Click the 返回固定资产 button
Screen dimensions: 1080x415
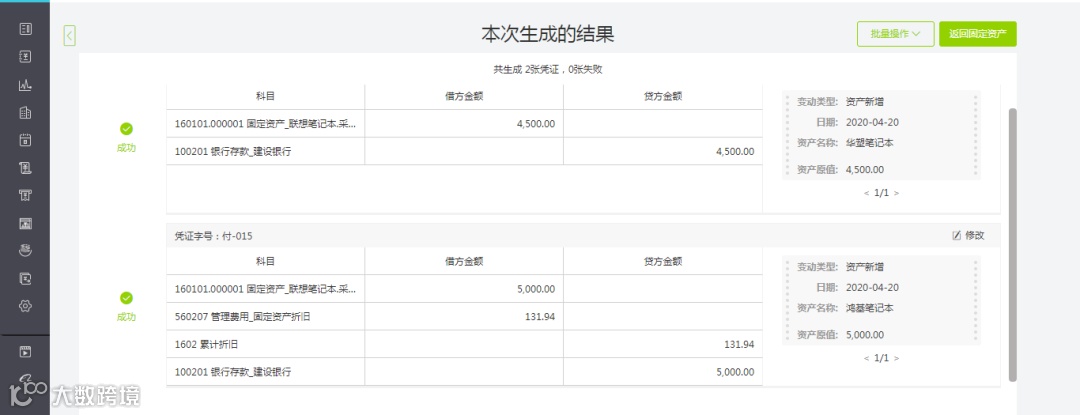[977, 34]
